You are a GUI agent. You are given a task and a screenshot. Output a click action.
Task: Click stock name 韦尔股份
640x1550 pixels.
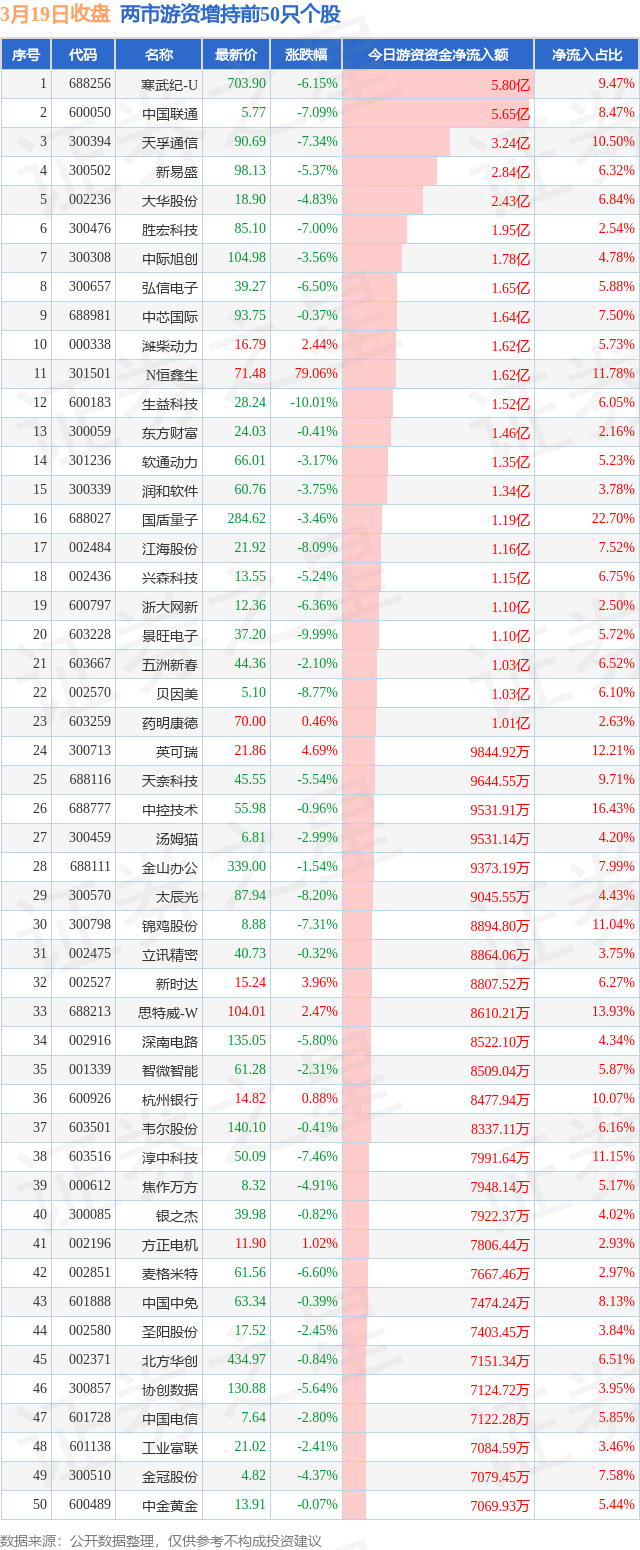(x=170, y=1129)
